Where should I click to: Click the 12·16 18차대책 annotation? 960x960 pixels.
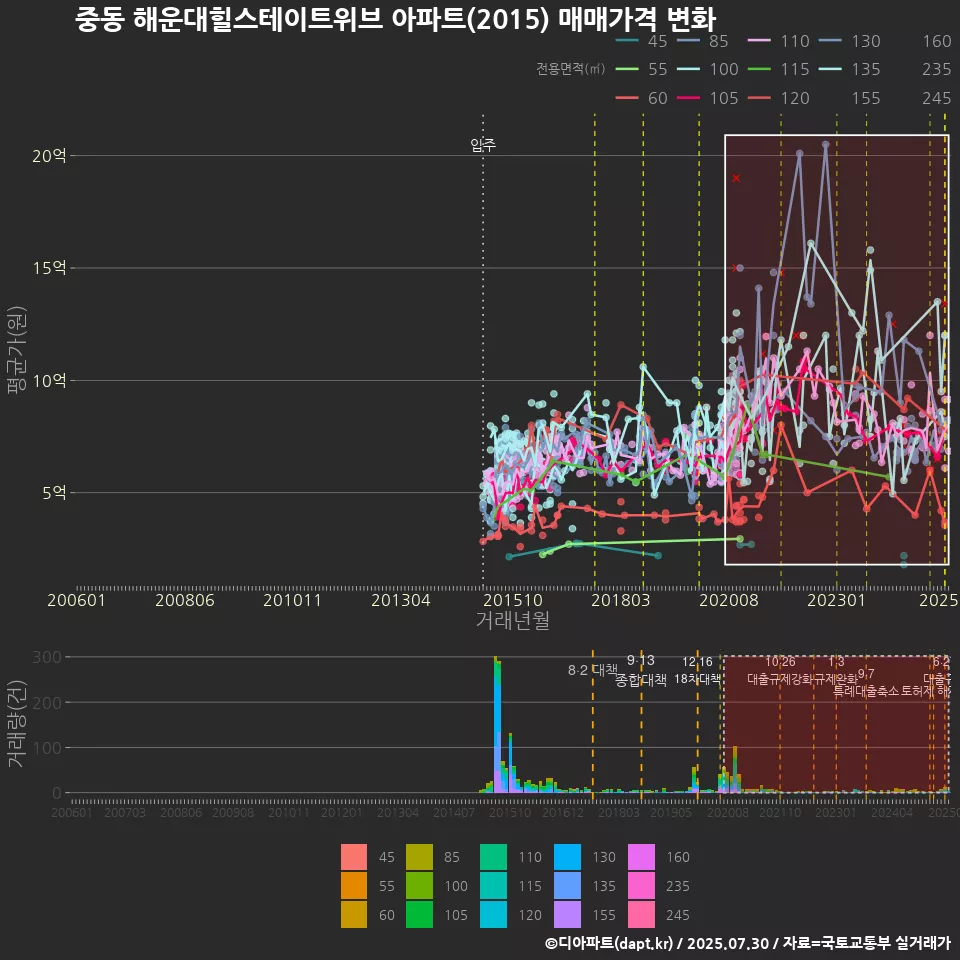697,670
